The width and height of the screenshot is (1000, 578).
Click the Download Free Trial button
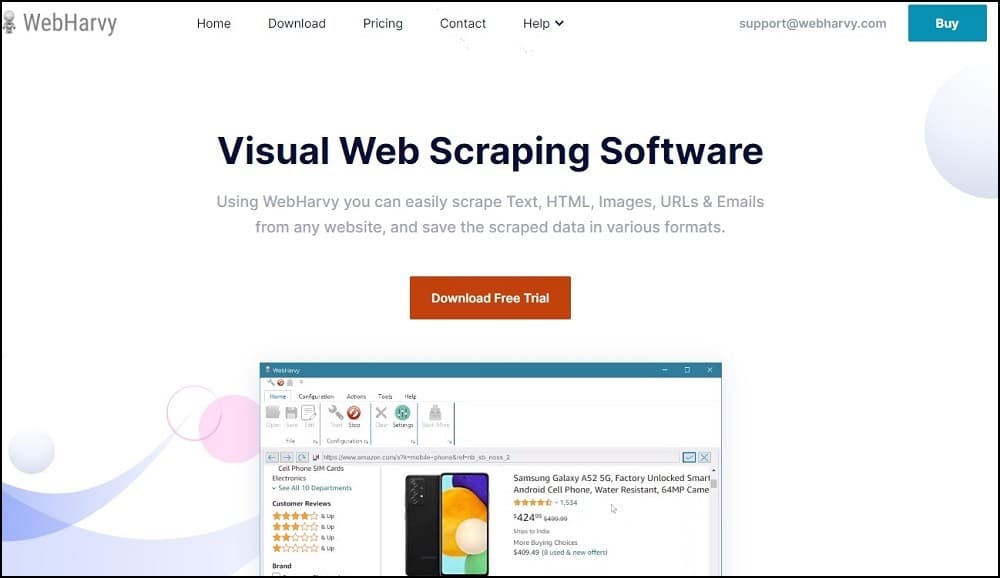(490, 298)
